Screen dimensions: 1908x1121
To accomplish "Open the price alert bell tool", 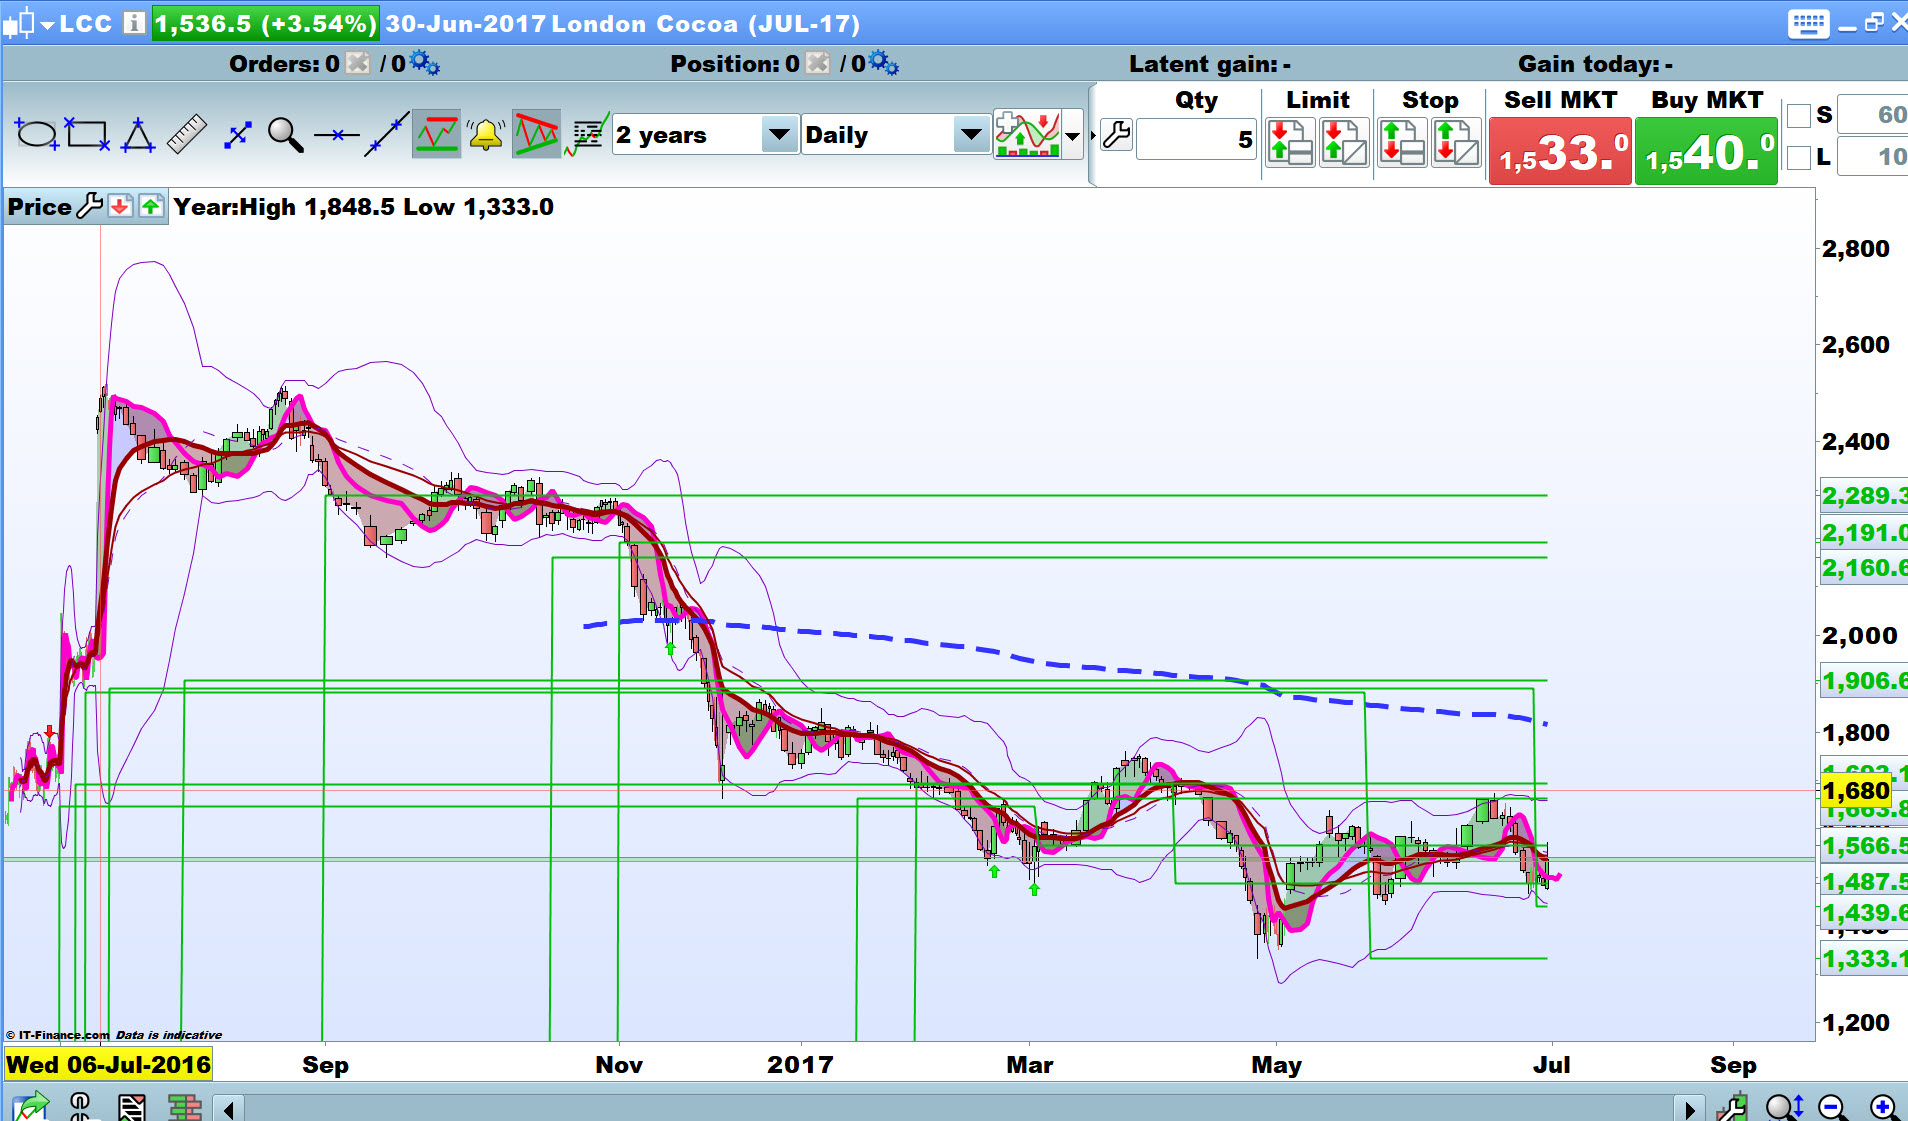I will click(486, 134).
